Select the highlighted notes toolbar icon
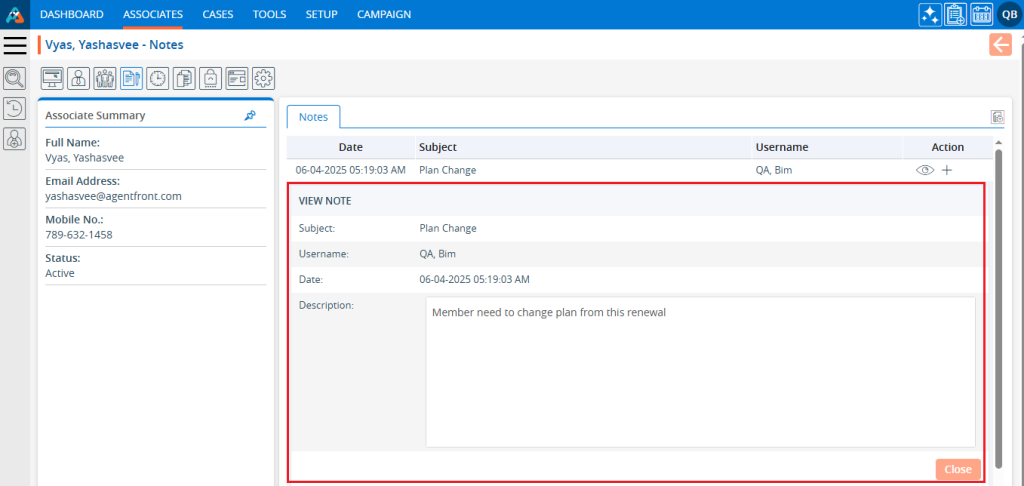 [x=131, y=78]
